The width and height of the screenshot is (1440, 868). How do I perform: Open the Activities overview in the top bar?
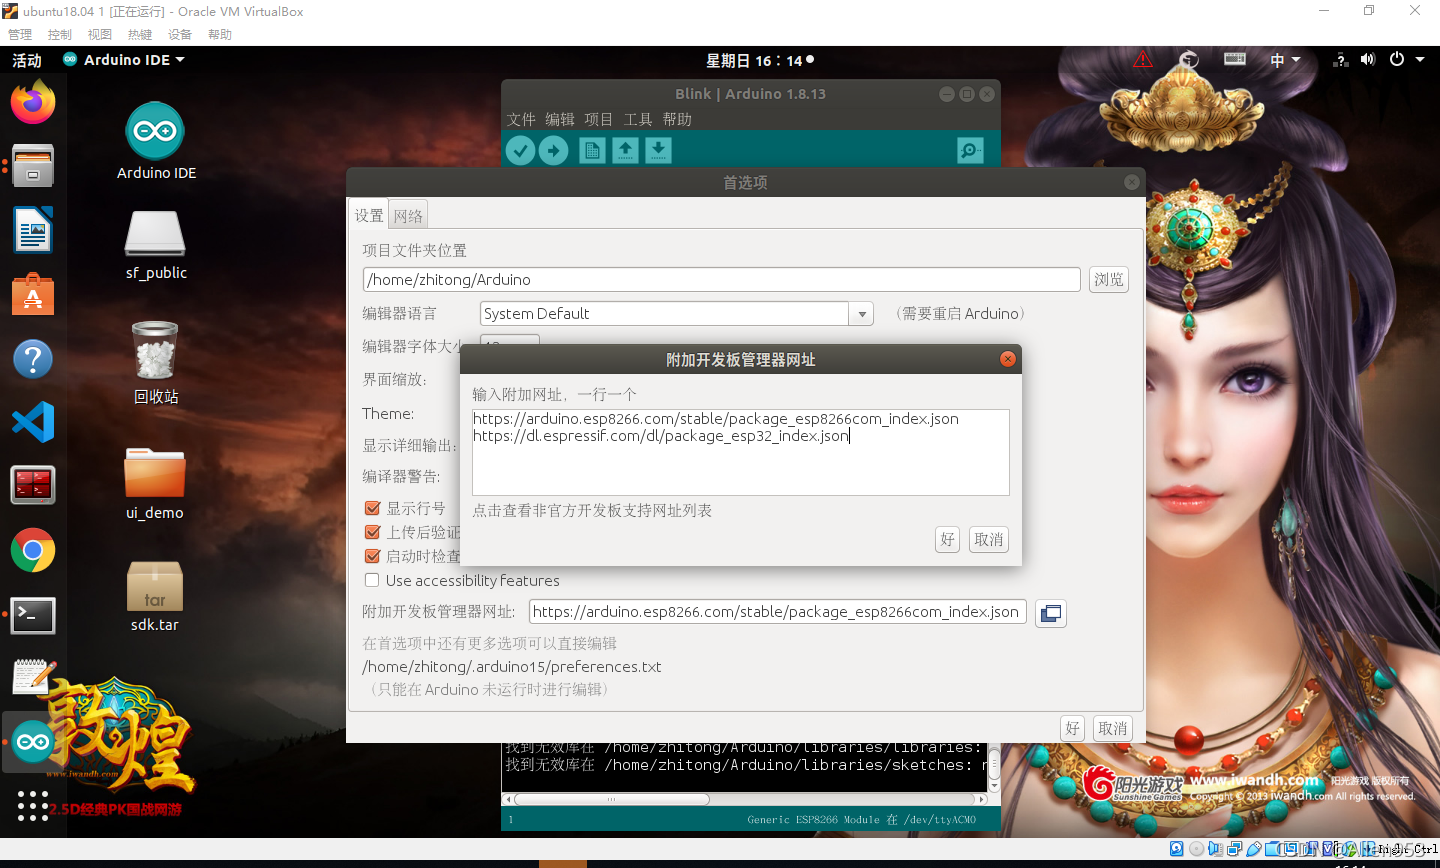27,60
